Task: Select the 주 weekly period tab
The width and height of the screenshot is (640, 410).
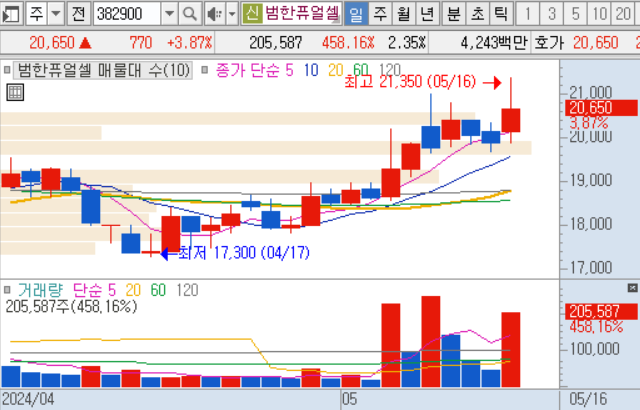Action: (x=380, y=14)
